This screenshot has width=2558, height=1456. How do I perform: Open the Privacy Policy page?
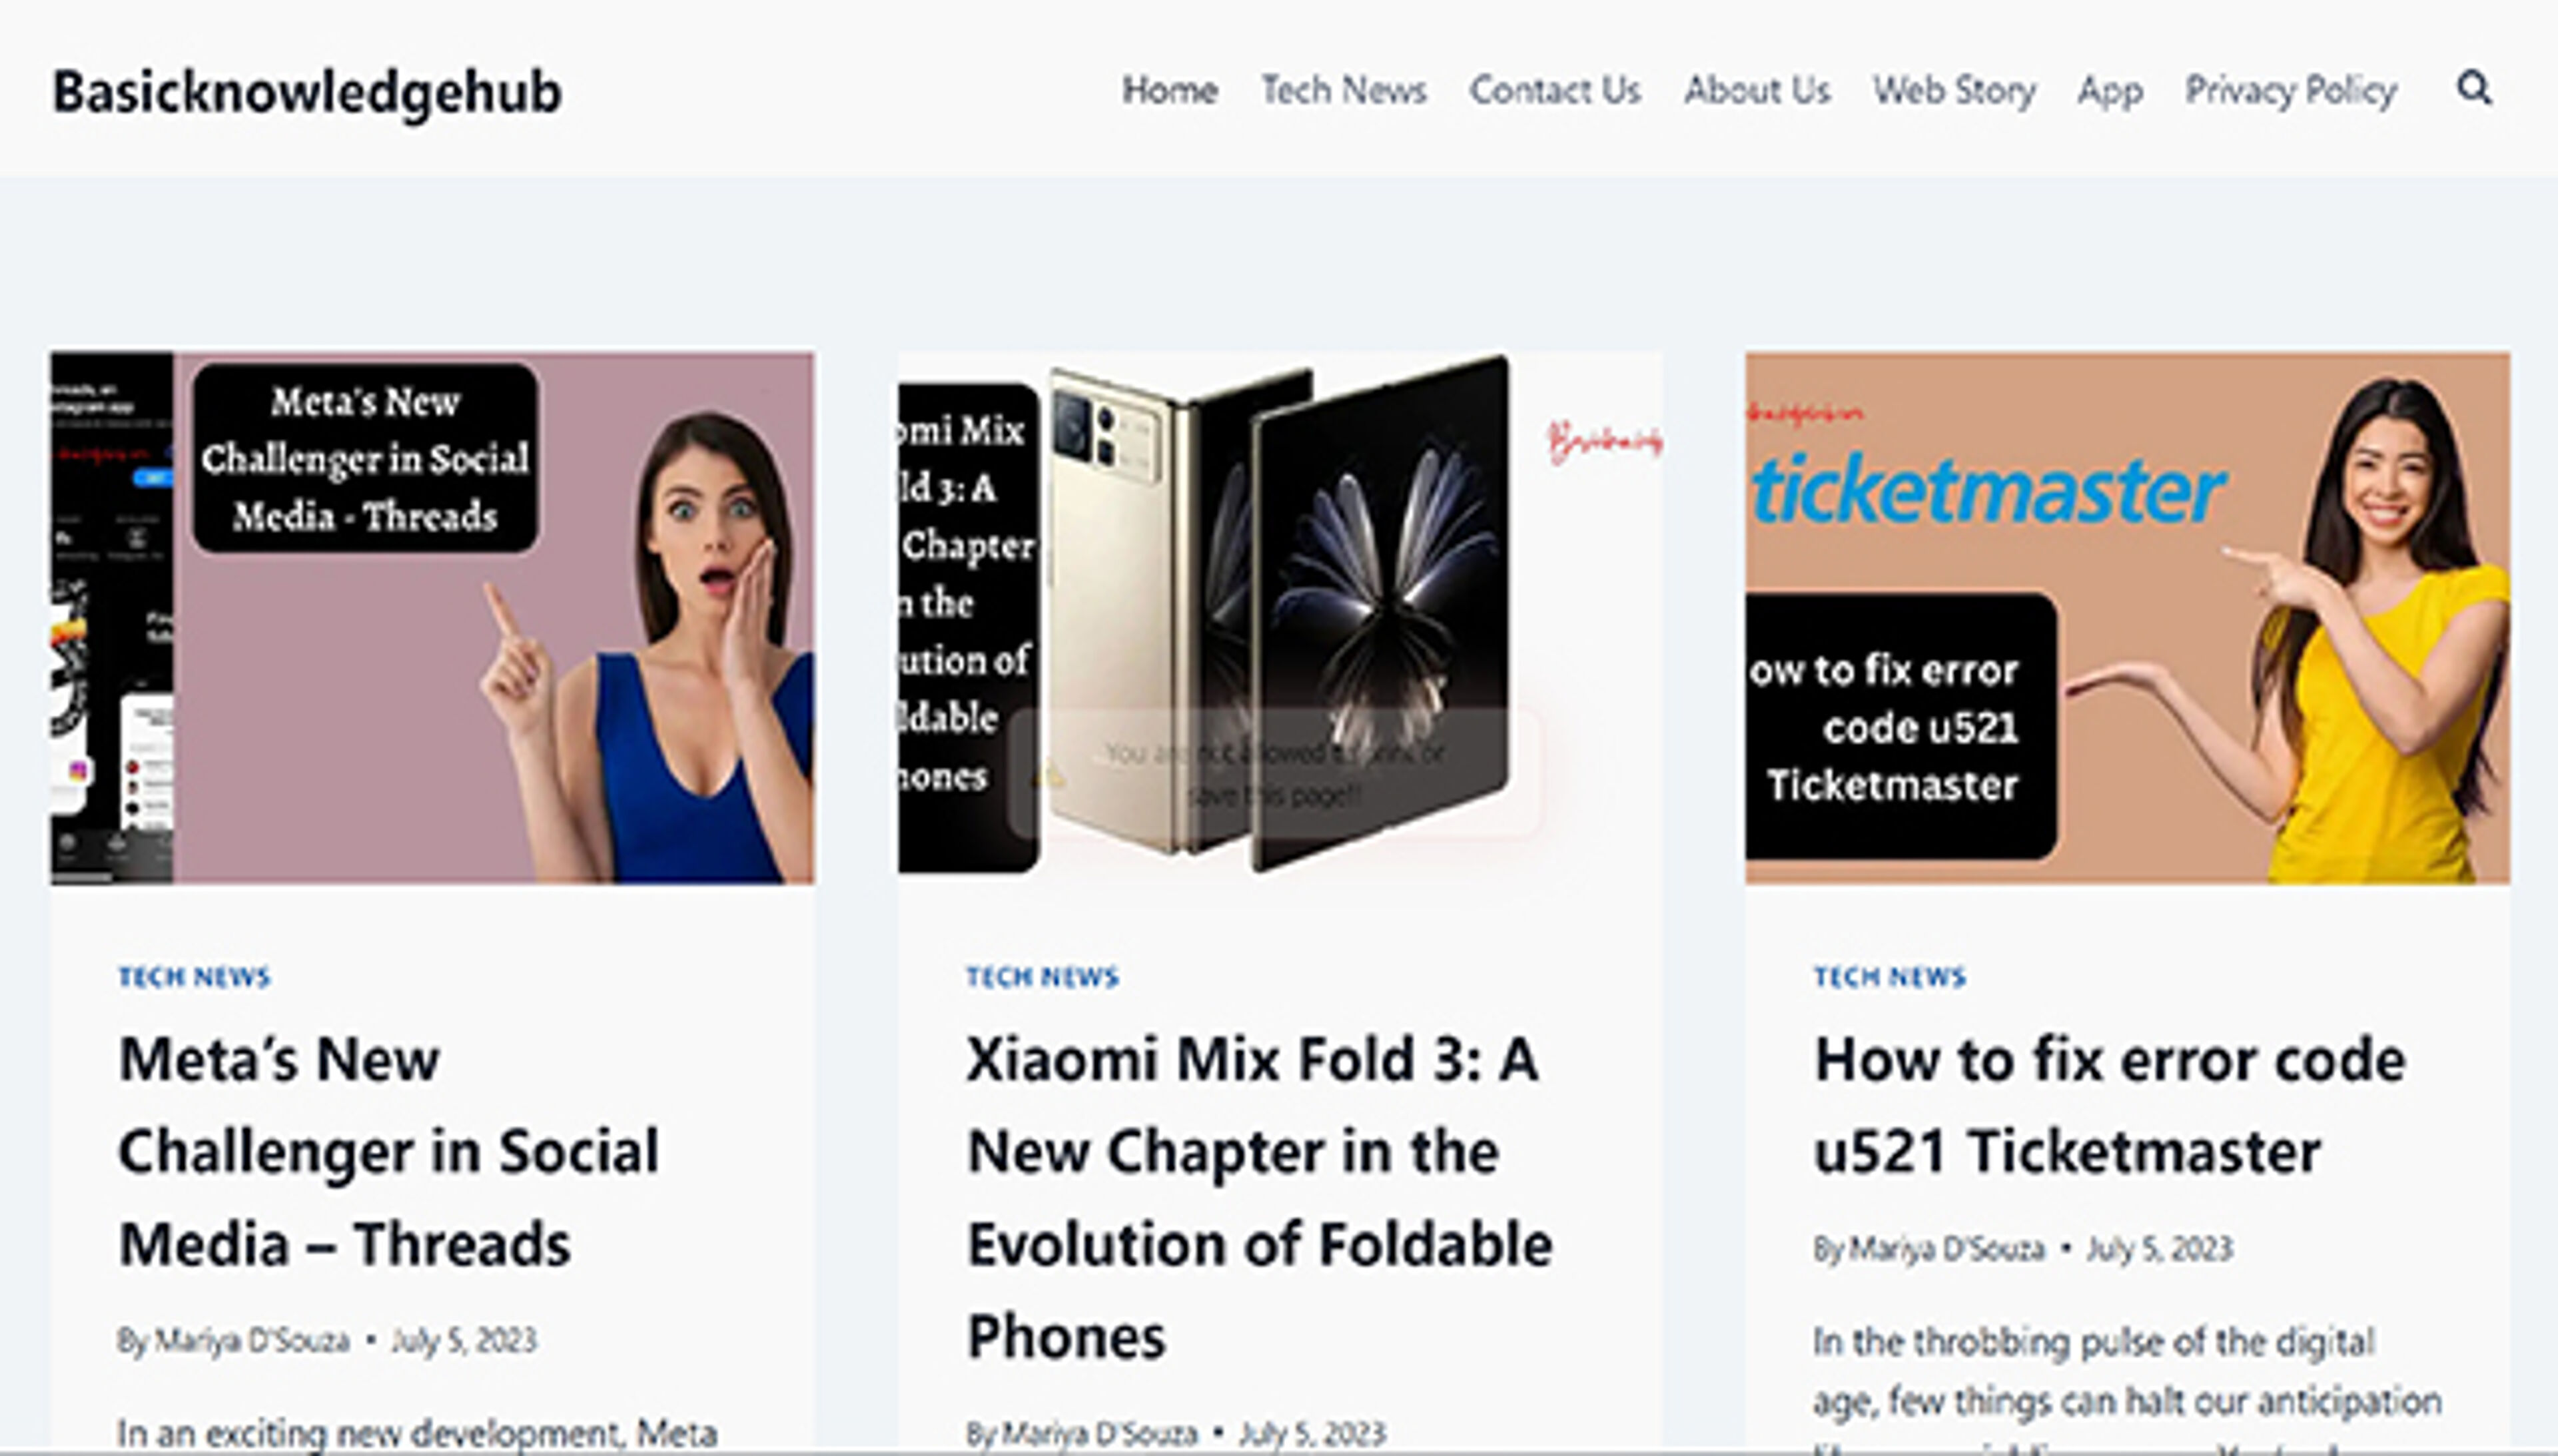tap(2291, 91)
